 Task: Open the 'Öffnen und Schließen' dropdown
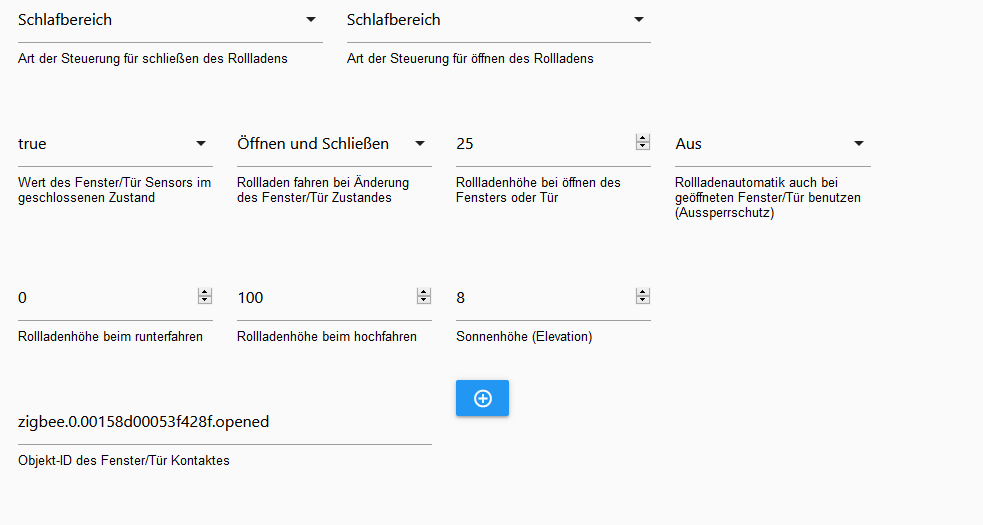point(334,144)
